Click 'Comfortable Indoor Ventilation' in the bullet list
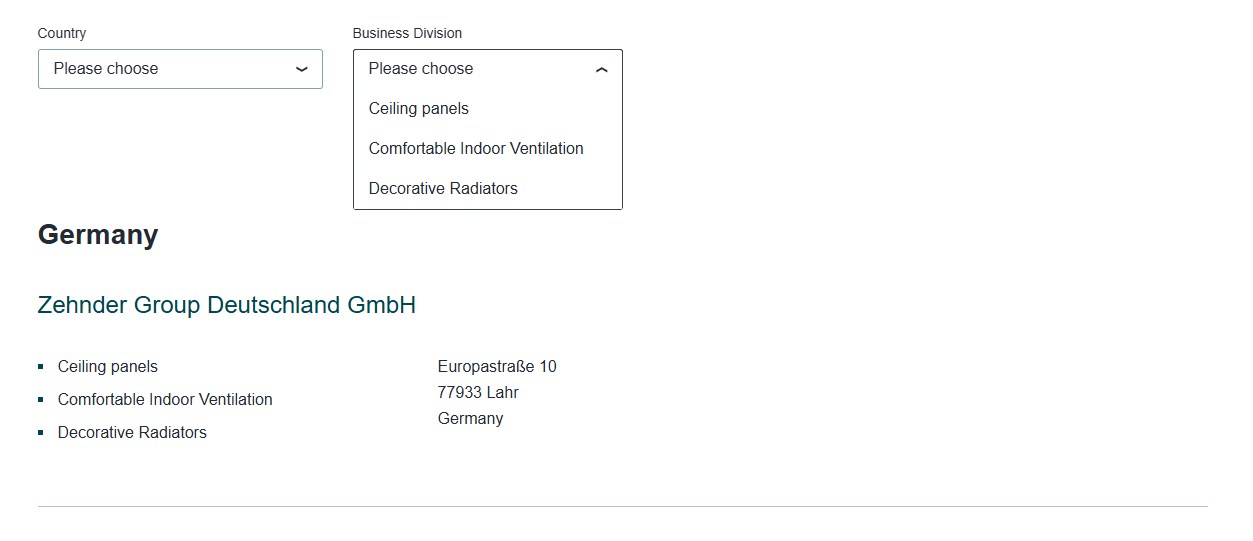This screenshot has height=541, width=1253. pyautogui.click(x=165, y=400)
